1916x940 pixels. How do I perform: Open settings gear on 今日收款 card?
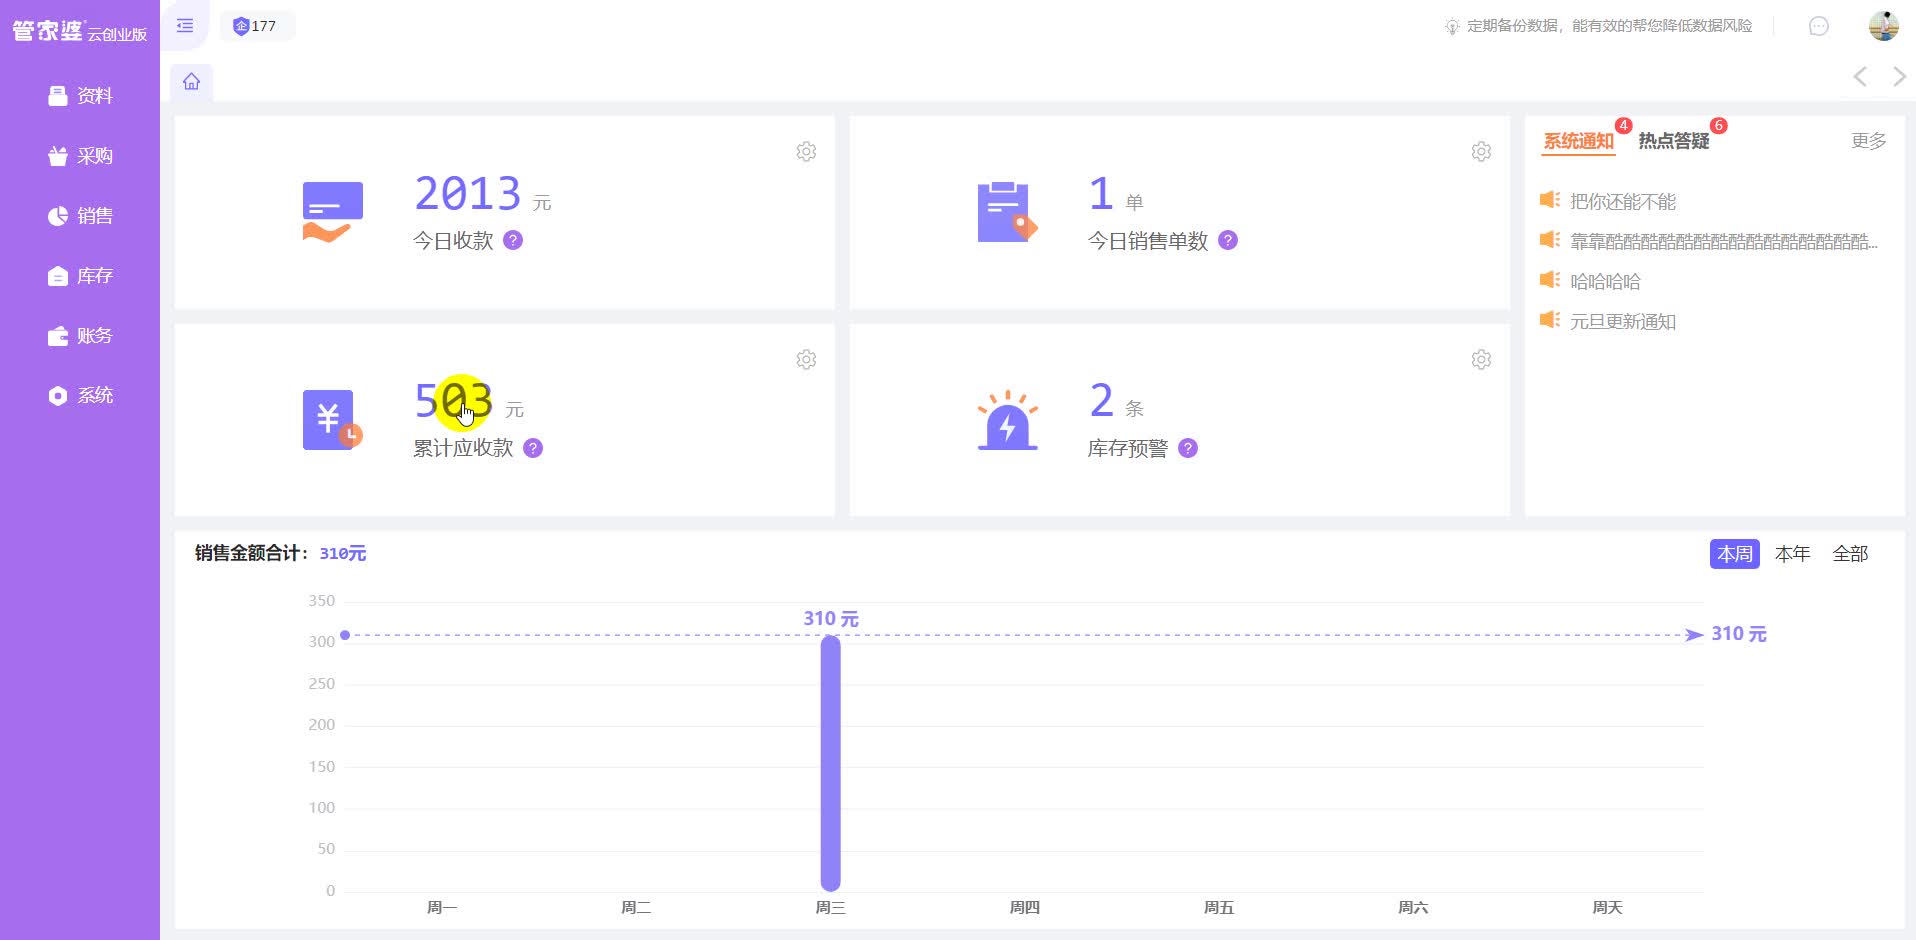coord(806,151)
